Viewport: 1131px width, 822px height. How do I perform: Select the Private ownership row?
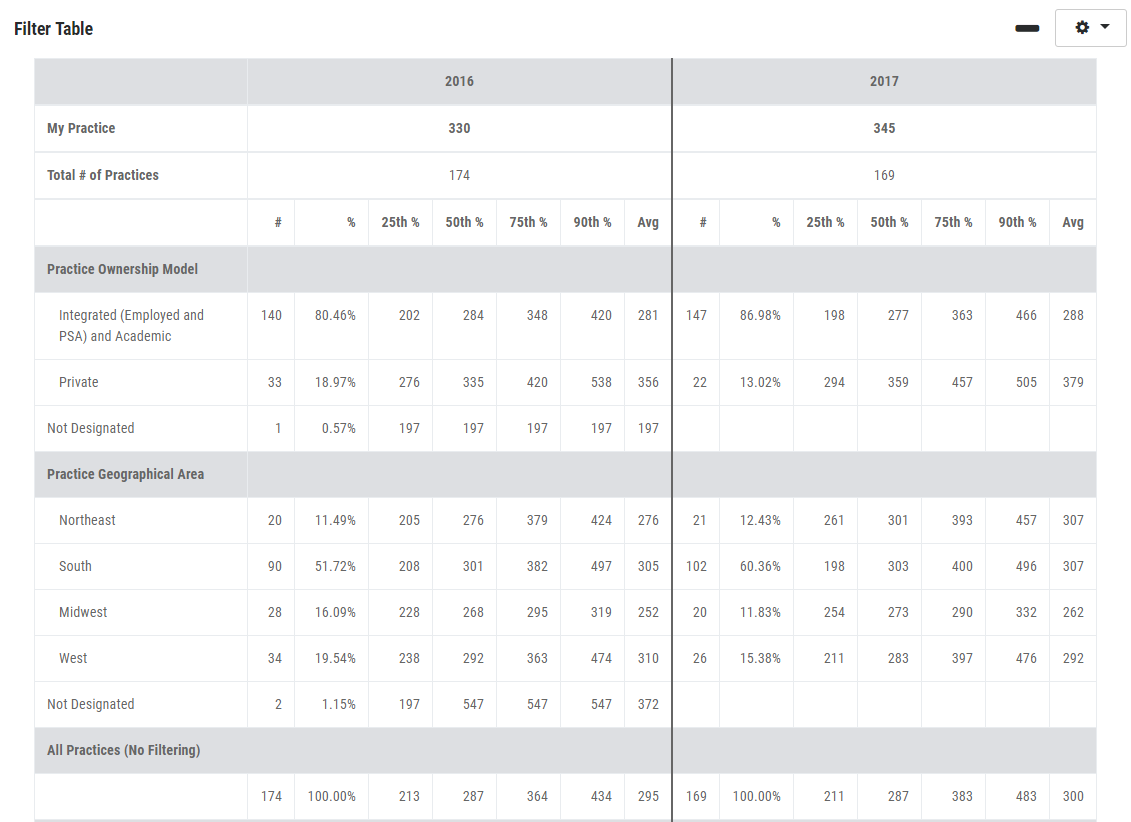coord(78,382)
